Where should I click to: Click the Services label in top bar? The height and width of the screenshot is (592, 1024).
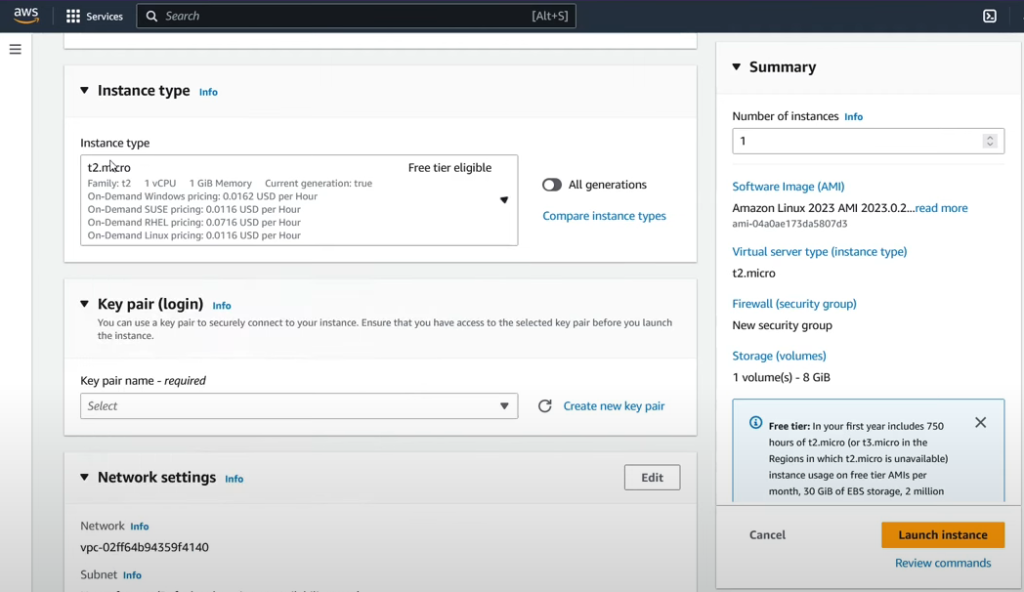(x=104, y=16)
